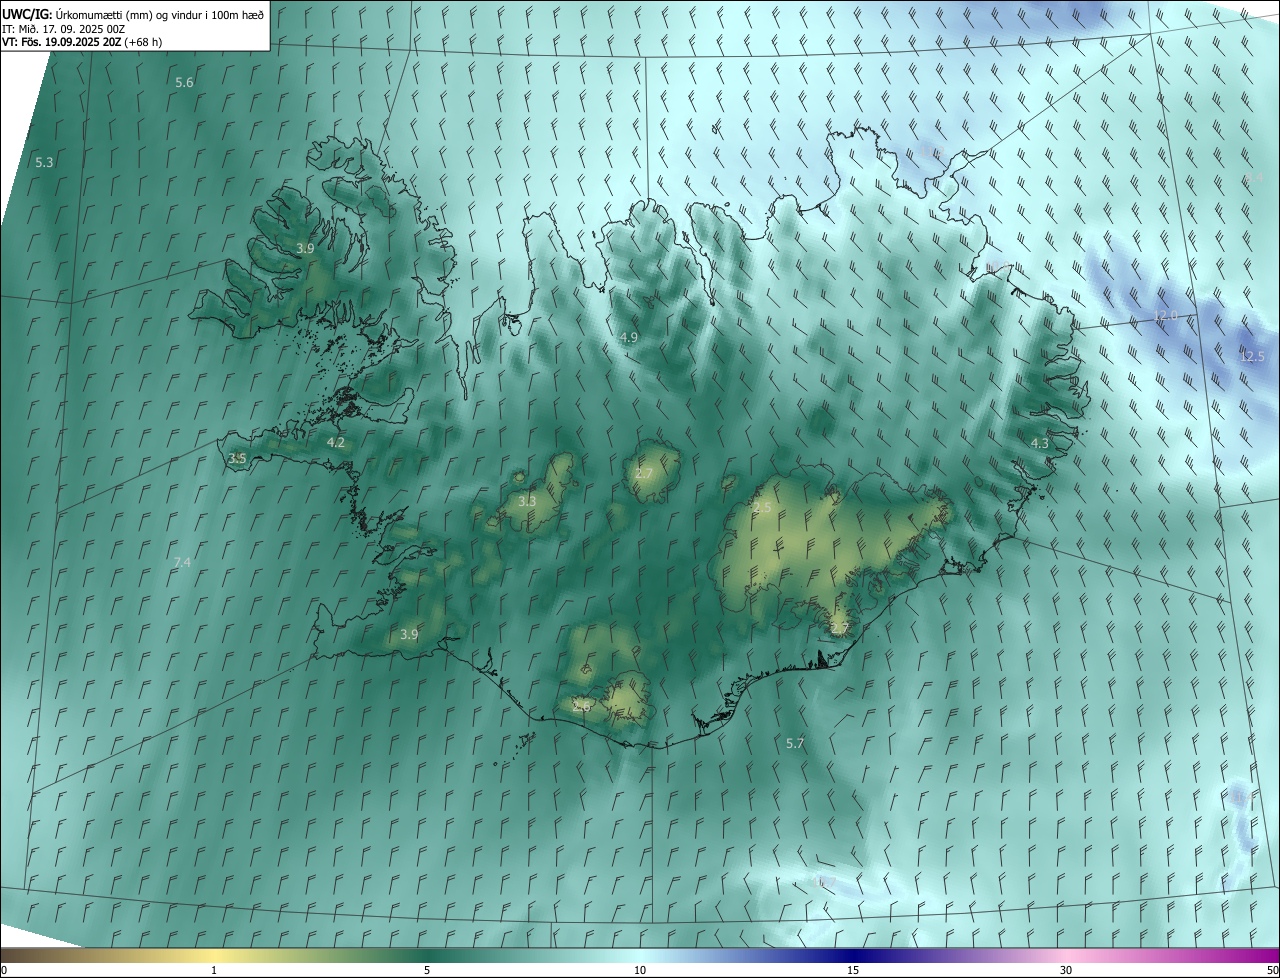The width and height of the screenshot is (1280, 978).
Task: Click the 5.3 value label over the sea
Action: pos(44,162)
